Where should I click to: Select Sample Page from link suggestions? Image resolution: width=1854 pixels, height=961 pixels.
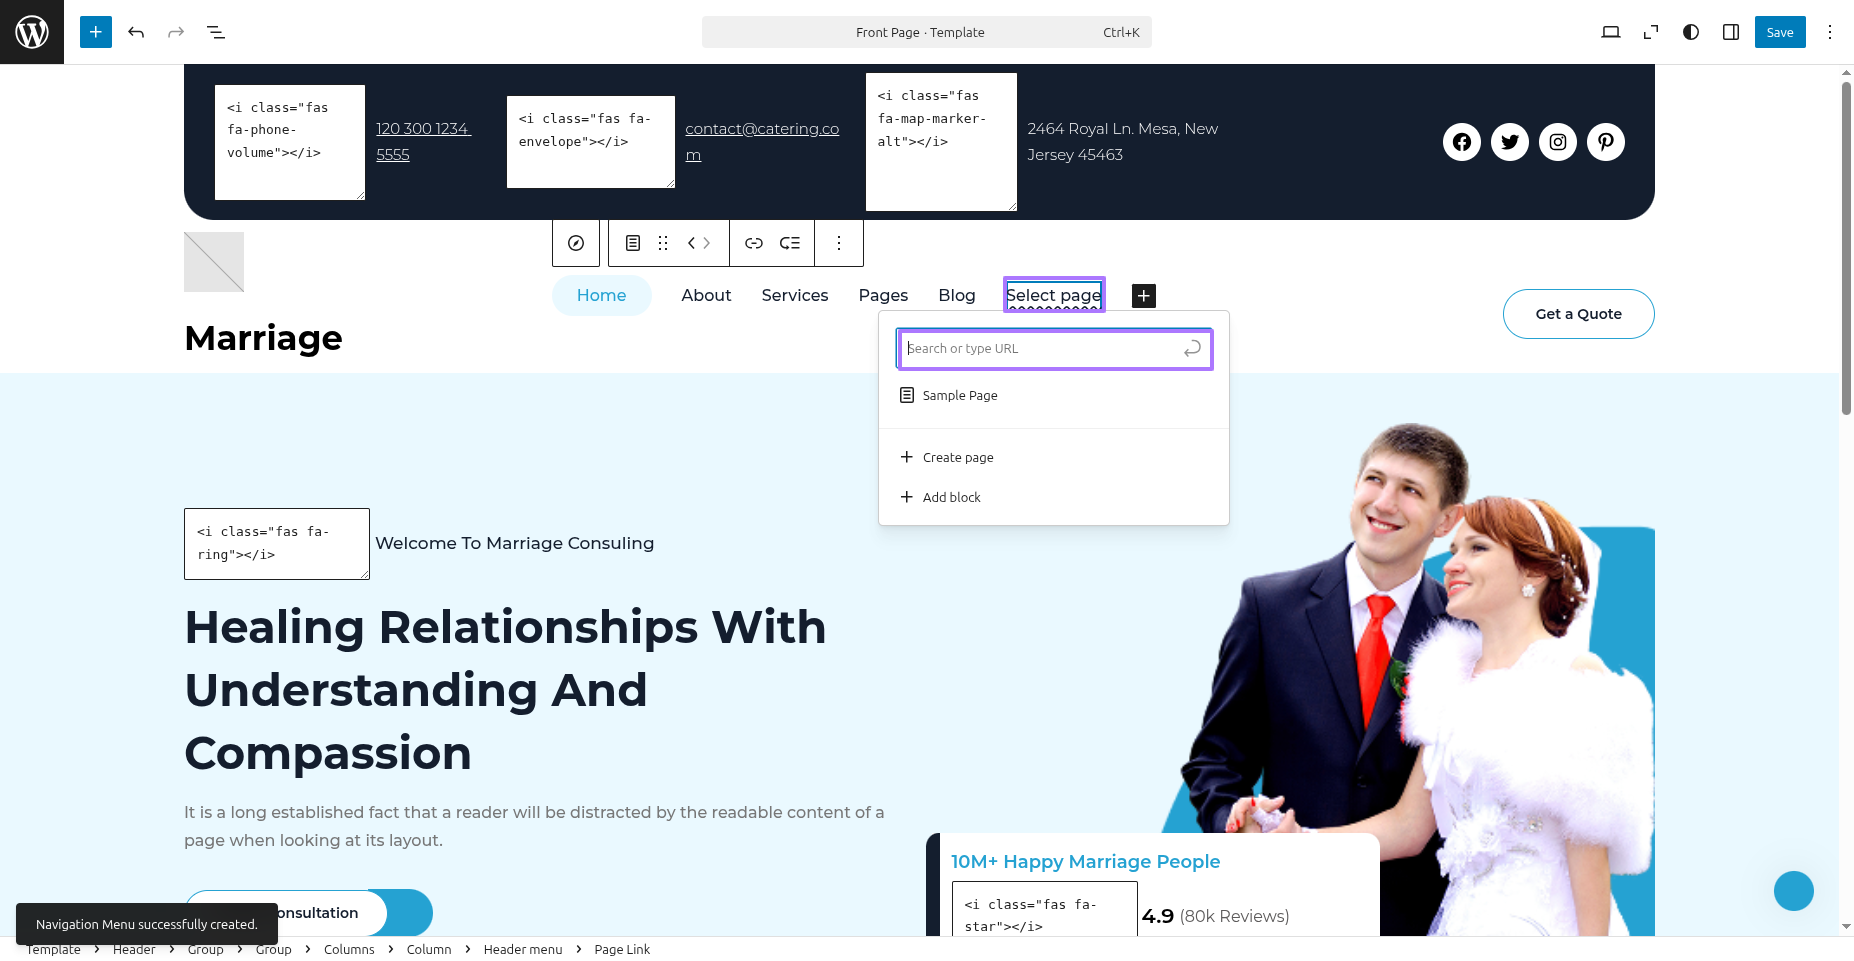959,395
